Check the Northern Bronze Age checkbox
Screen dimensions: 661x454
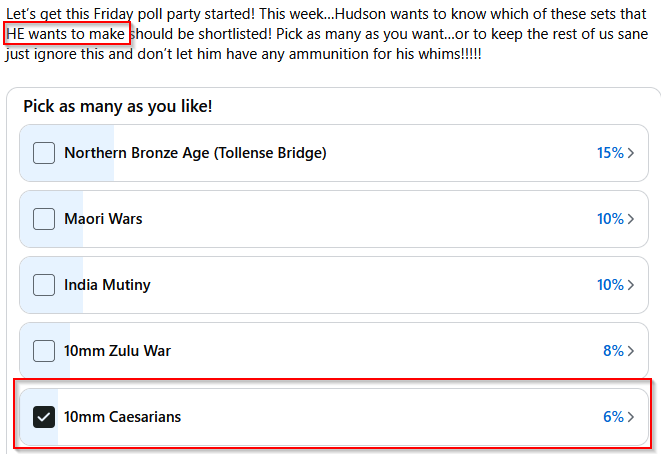tap(44, 153)
